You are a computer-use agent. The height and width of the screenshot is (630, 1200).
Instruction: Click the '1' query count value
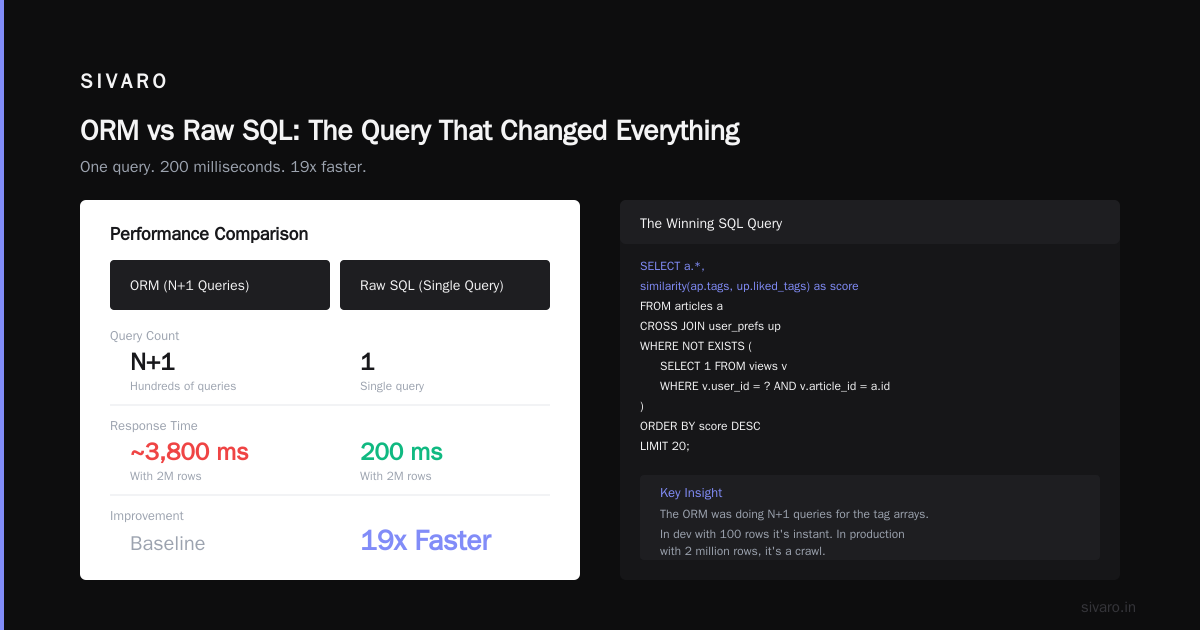[367, 362]
